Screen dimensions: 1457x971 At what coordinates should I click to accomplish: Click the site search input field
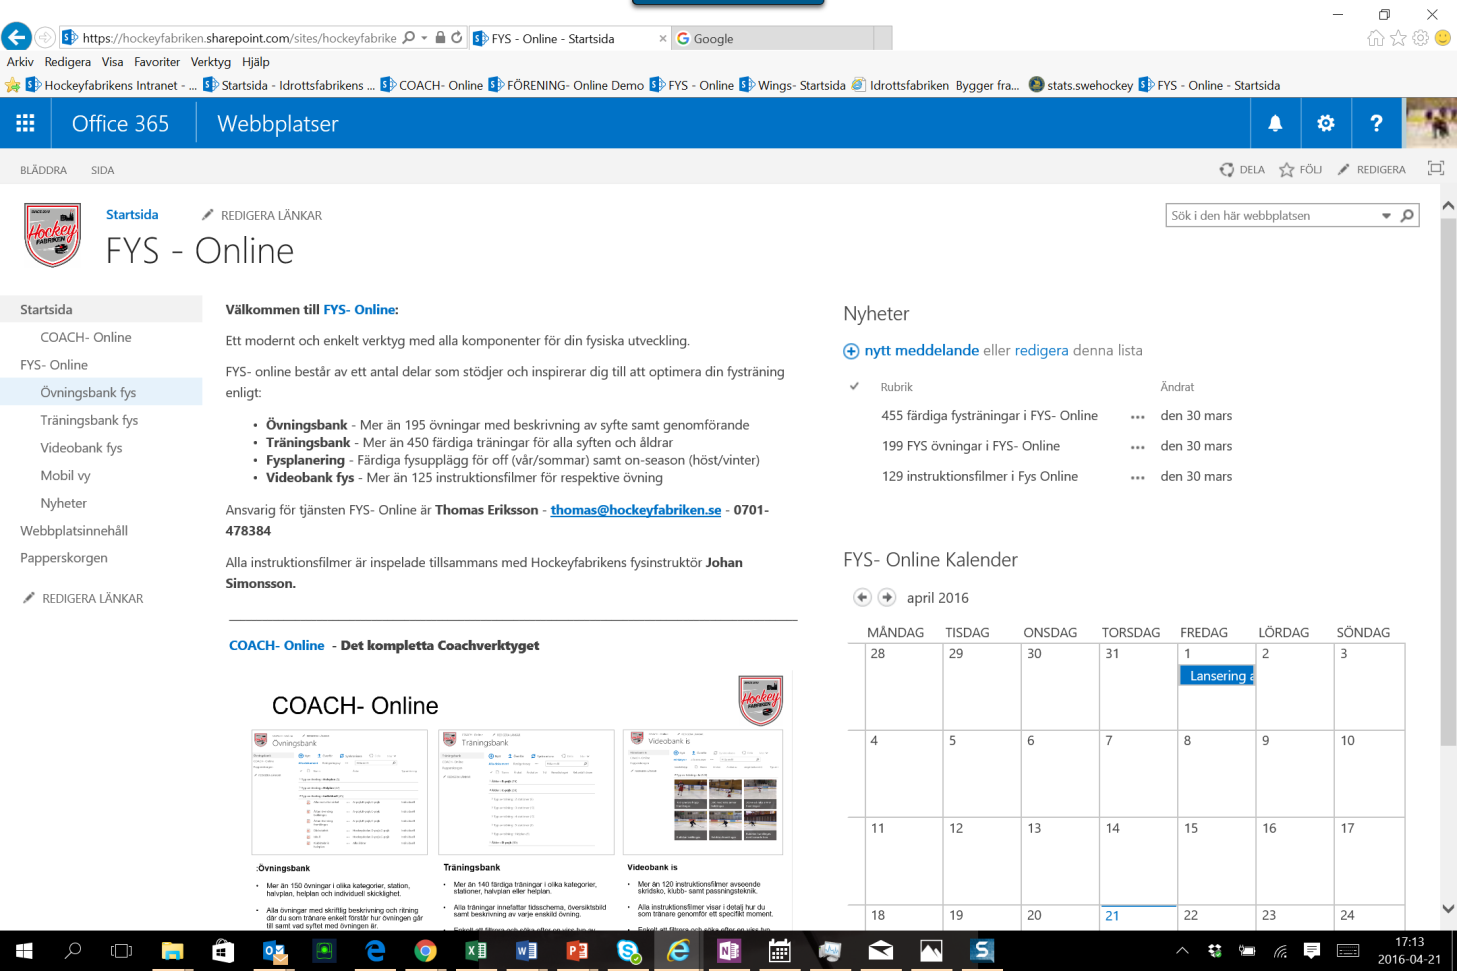tap(1273, 215)
